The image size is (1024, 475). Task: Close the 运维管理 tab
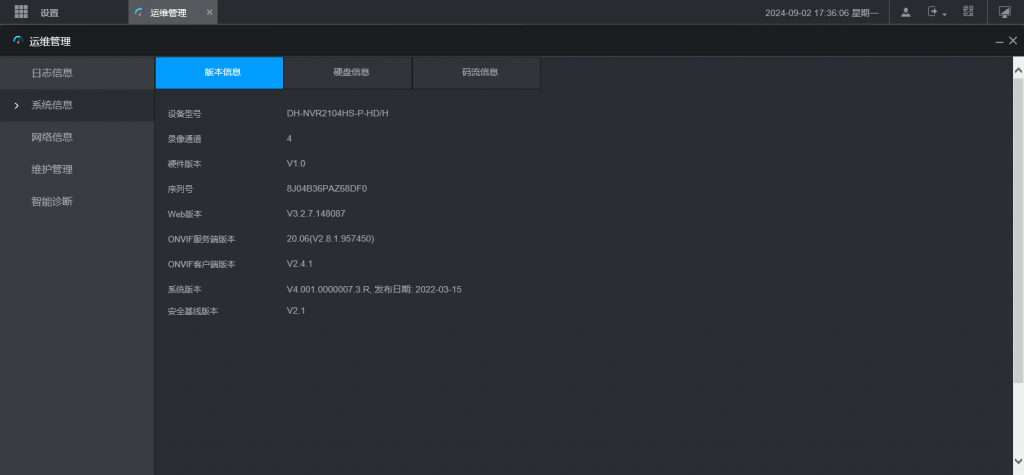point(208,13)
